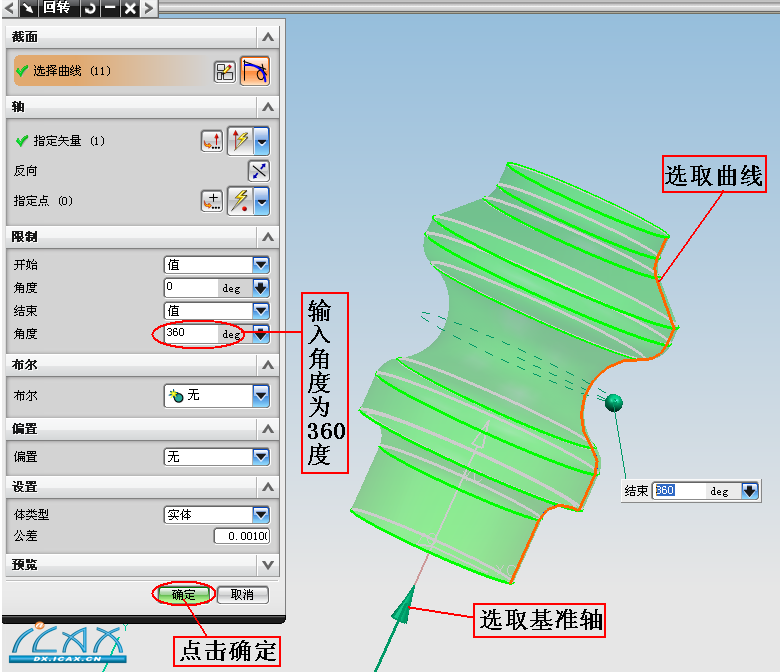
Task: Open the 体类型 body type dropdown
Action: click(x=260, y=515)
